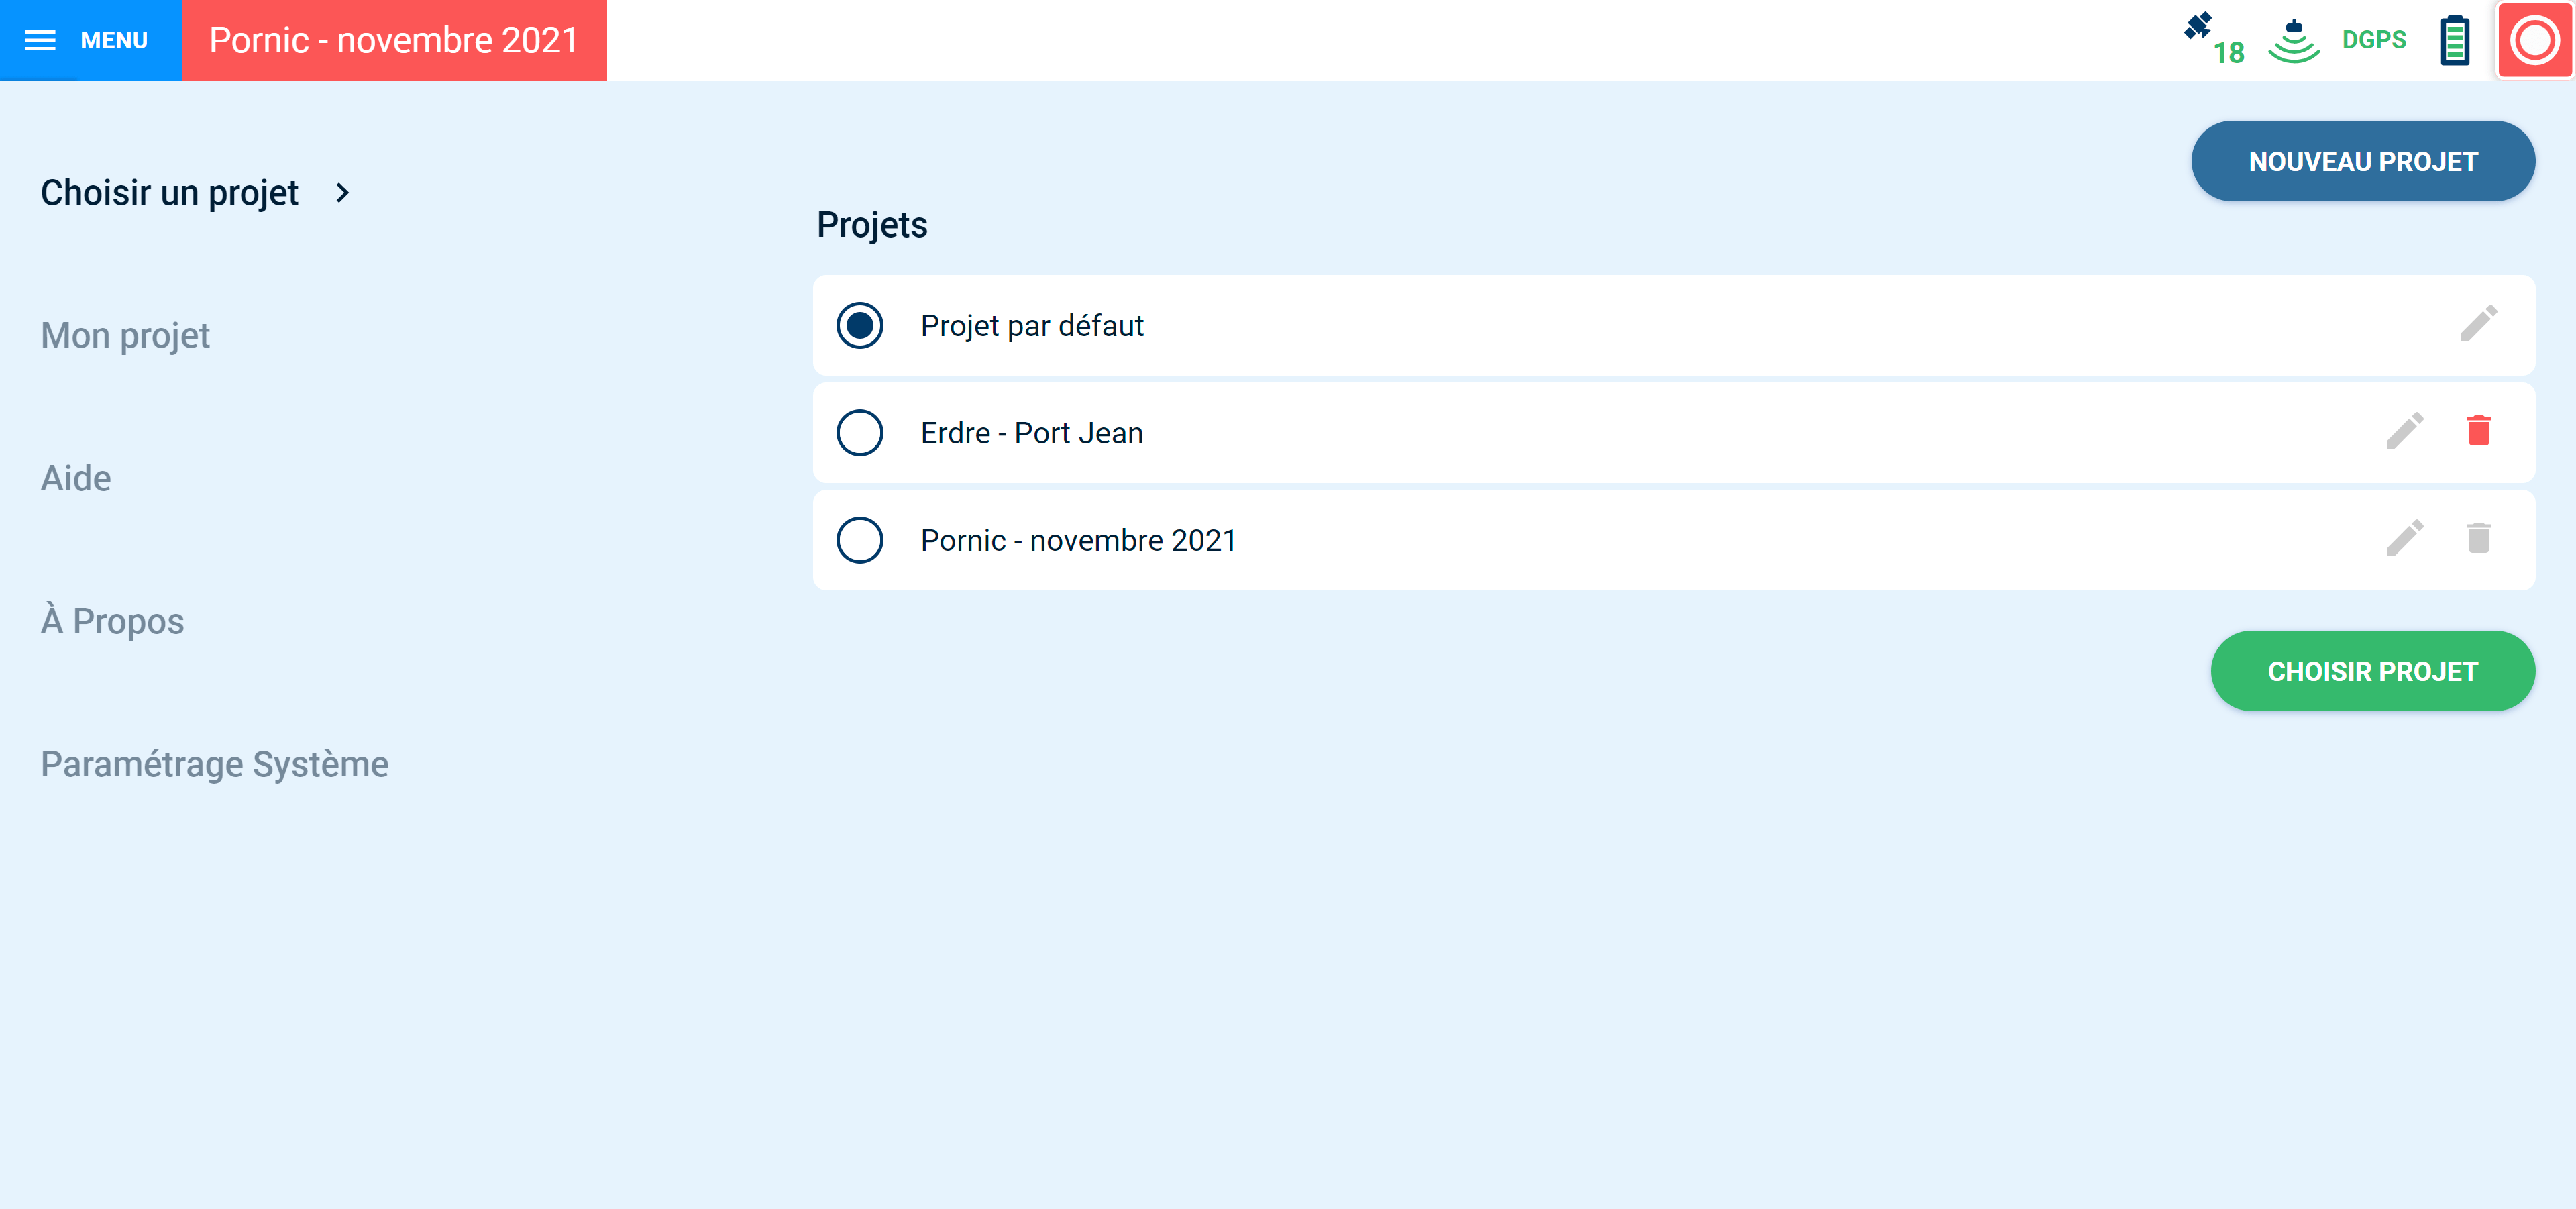Go to Paramétrage Système
The height and width of the screenshot is (1209, 2576).
(x=214, y=764)
